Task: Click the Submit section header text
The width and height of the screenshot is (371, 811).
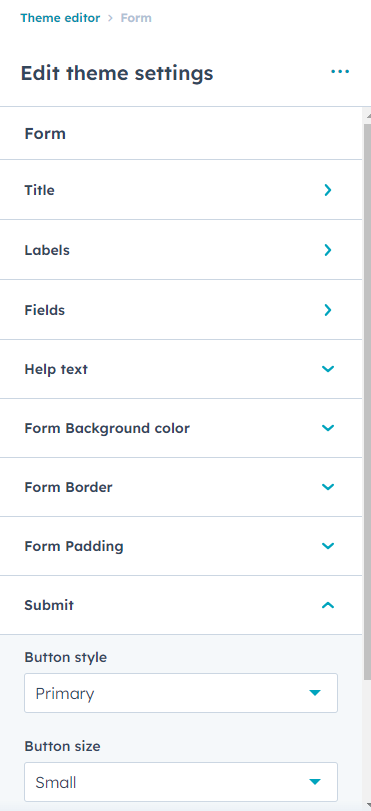Action: point(49,605)
